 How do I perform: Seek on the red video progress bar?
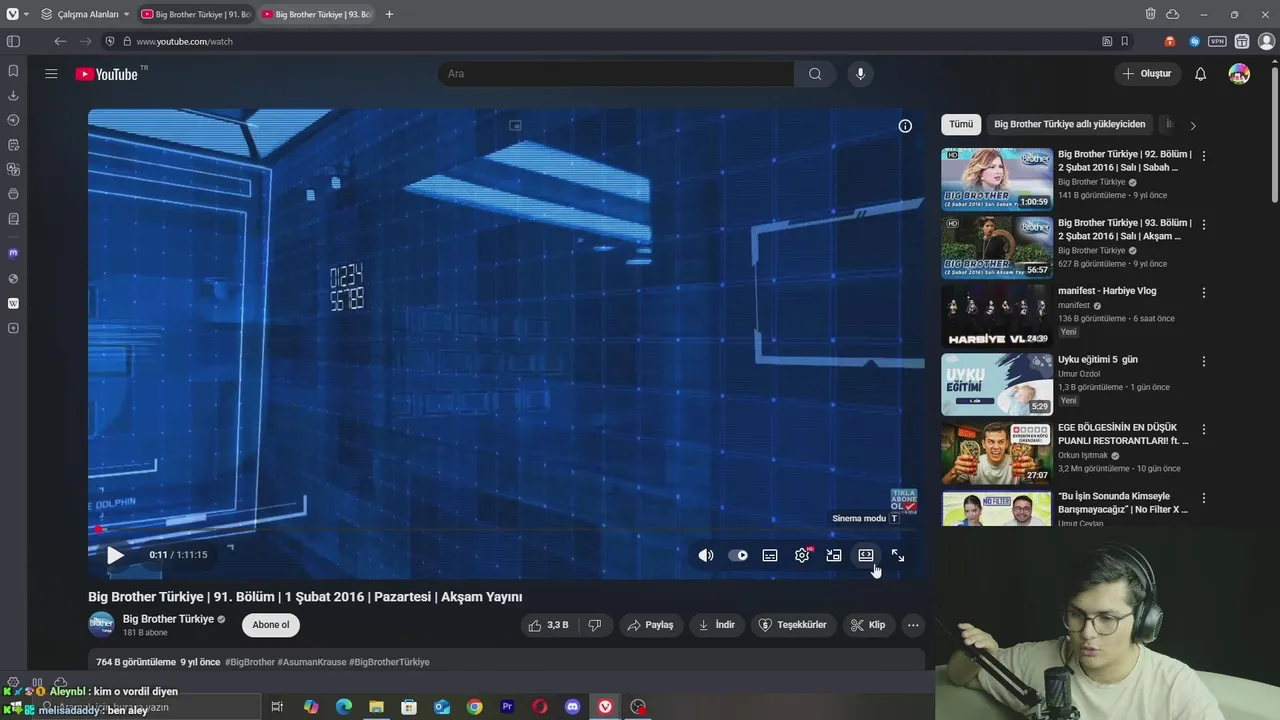pos(506,530)
